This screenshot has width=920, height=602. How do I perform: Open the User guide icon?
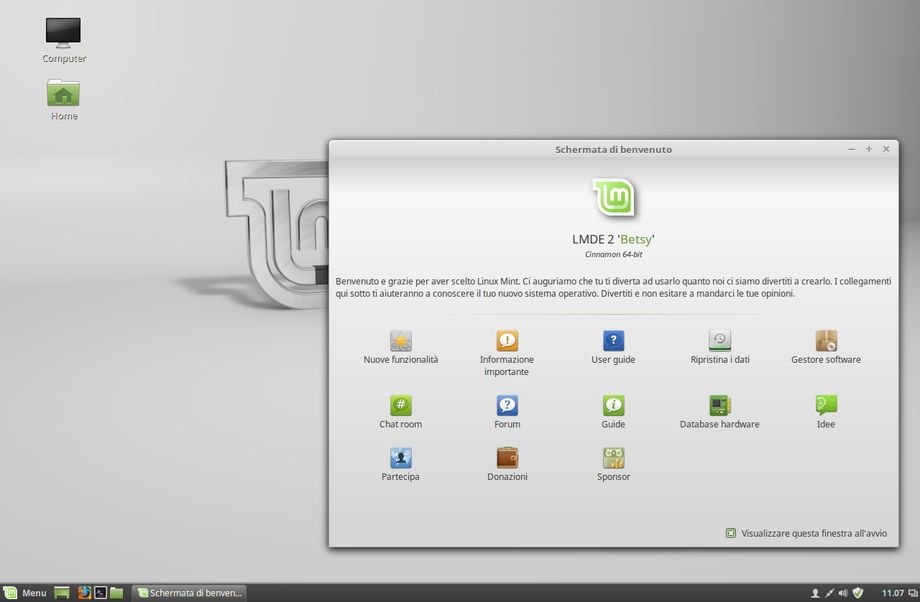point(613,341)
